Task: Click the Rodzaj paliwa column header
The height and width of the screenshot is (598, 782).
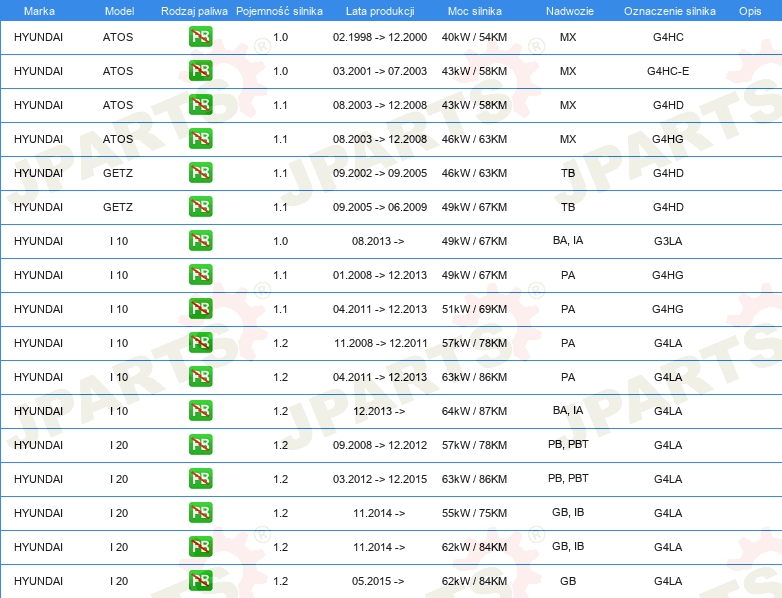Action: [x=194, y=11]
